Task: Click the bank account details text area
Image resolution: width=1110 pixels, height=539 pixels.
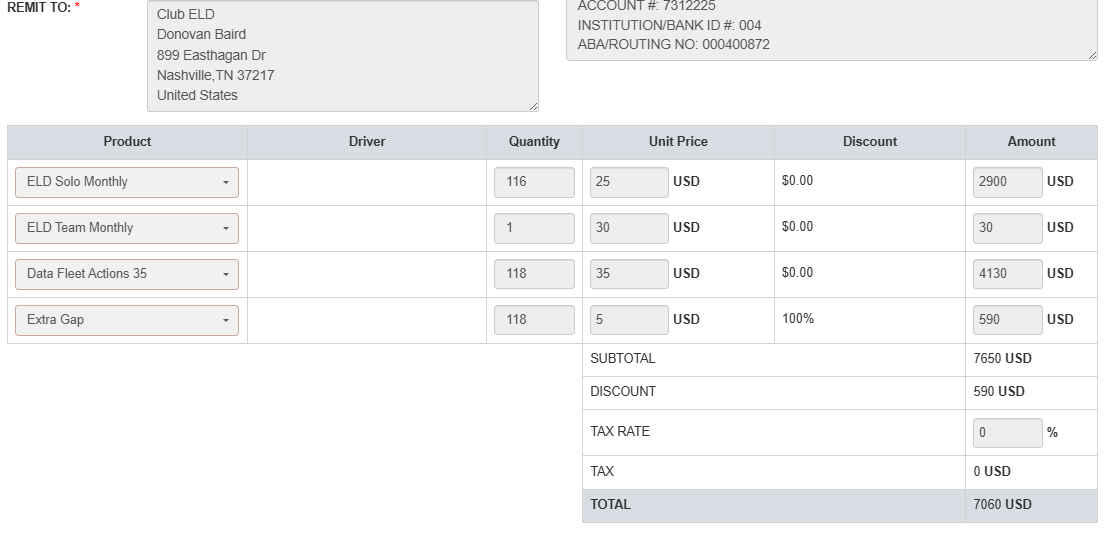Action: click(x=831, y=30)
